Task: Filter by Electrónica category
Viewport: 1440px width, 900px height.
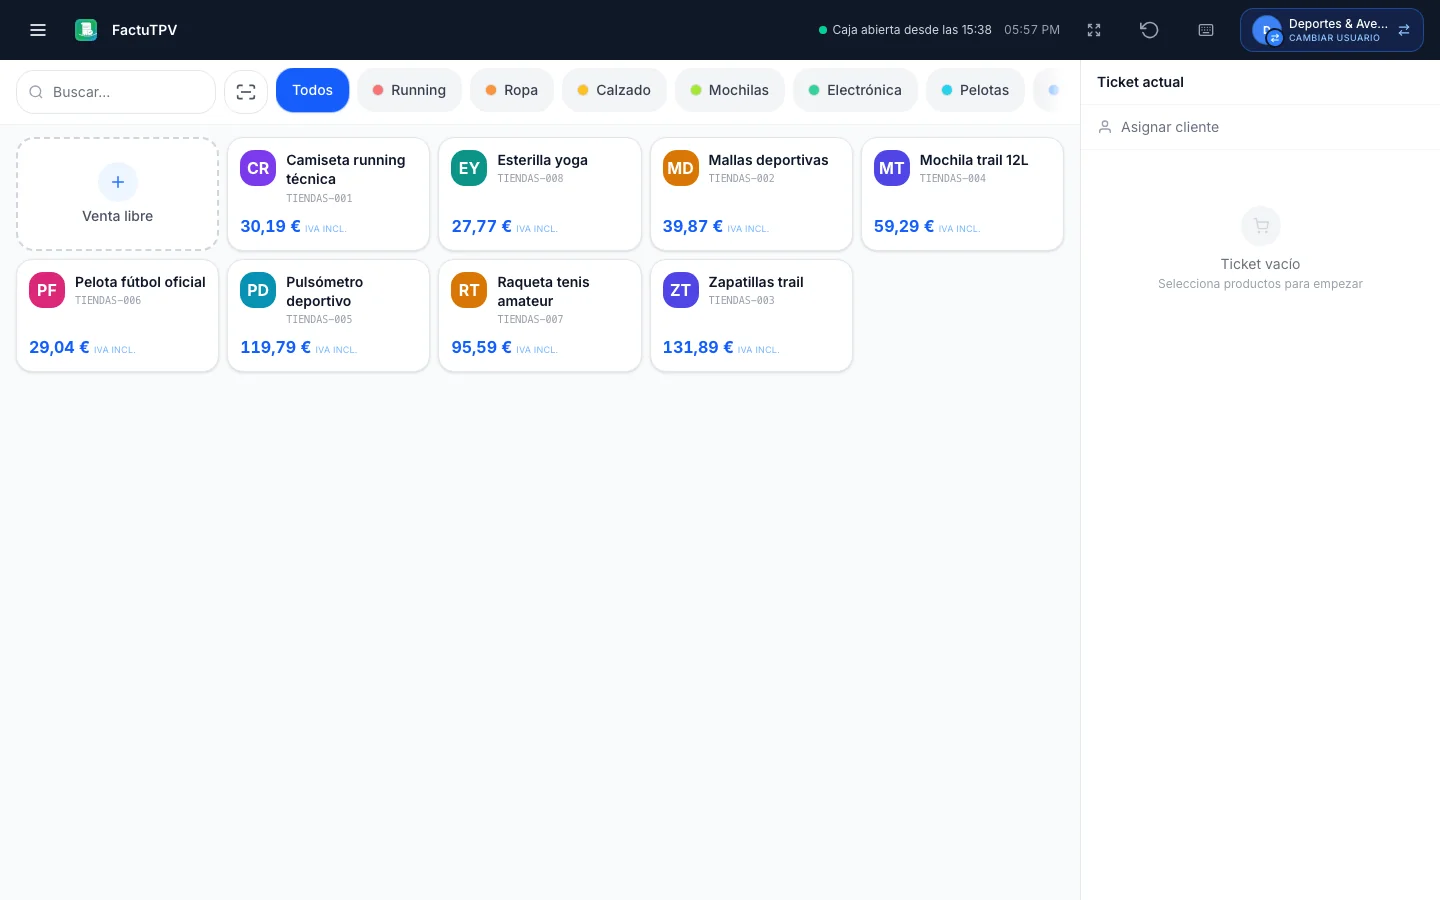Action: pyautogui.click(x=855, y=90)
